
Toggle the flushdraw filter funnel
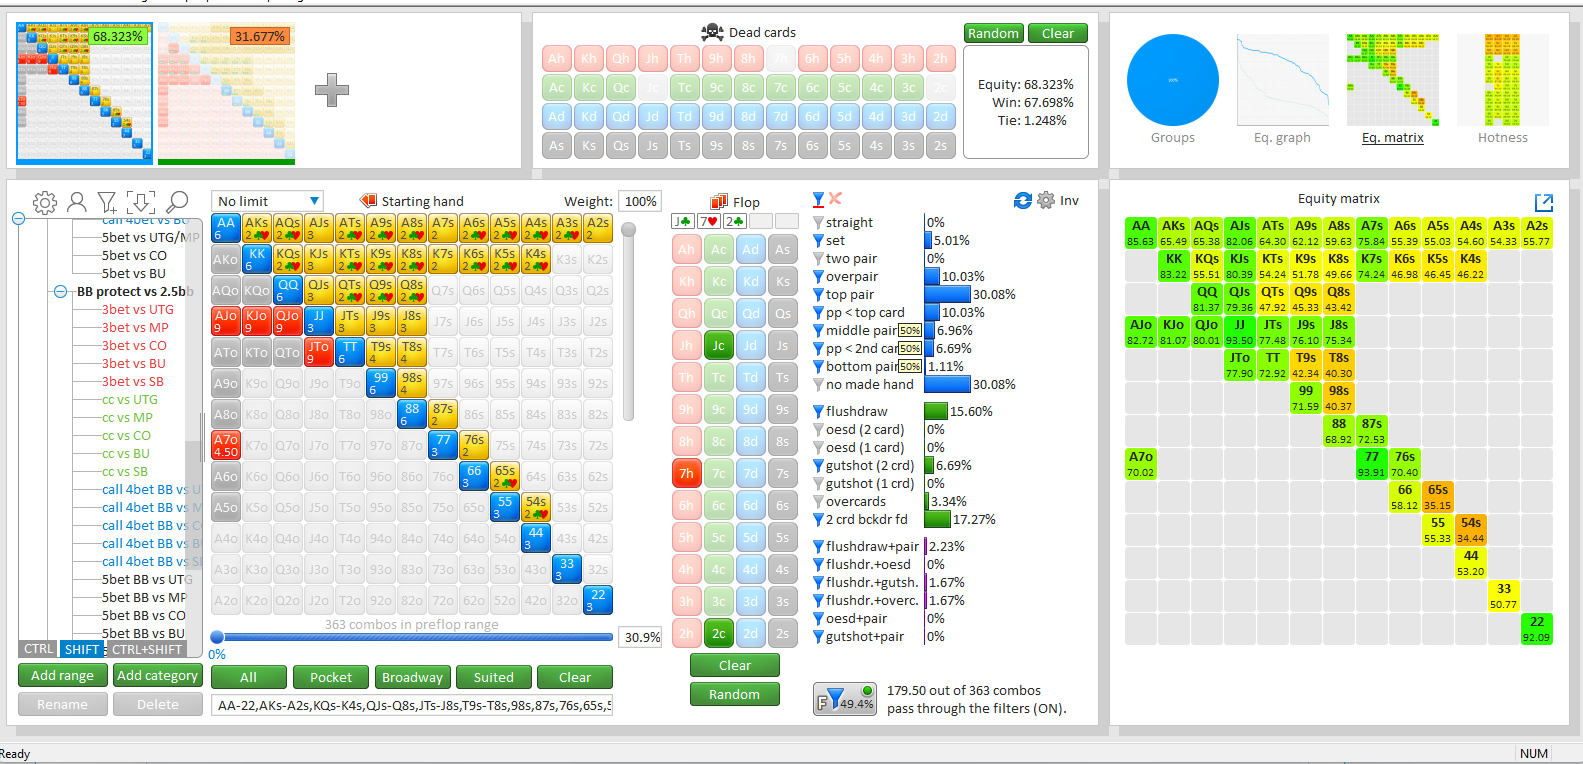point(818,412)
